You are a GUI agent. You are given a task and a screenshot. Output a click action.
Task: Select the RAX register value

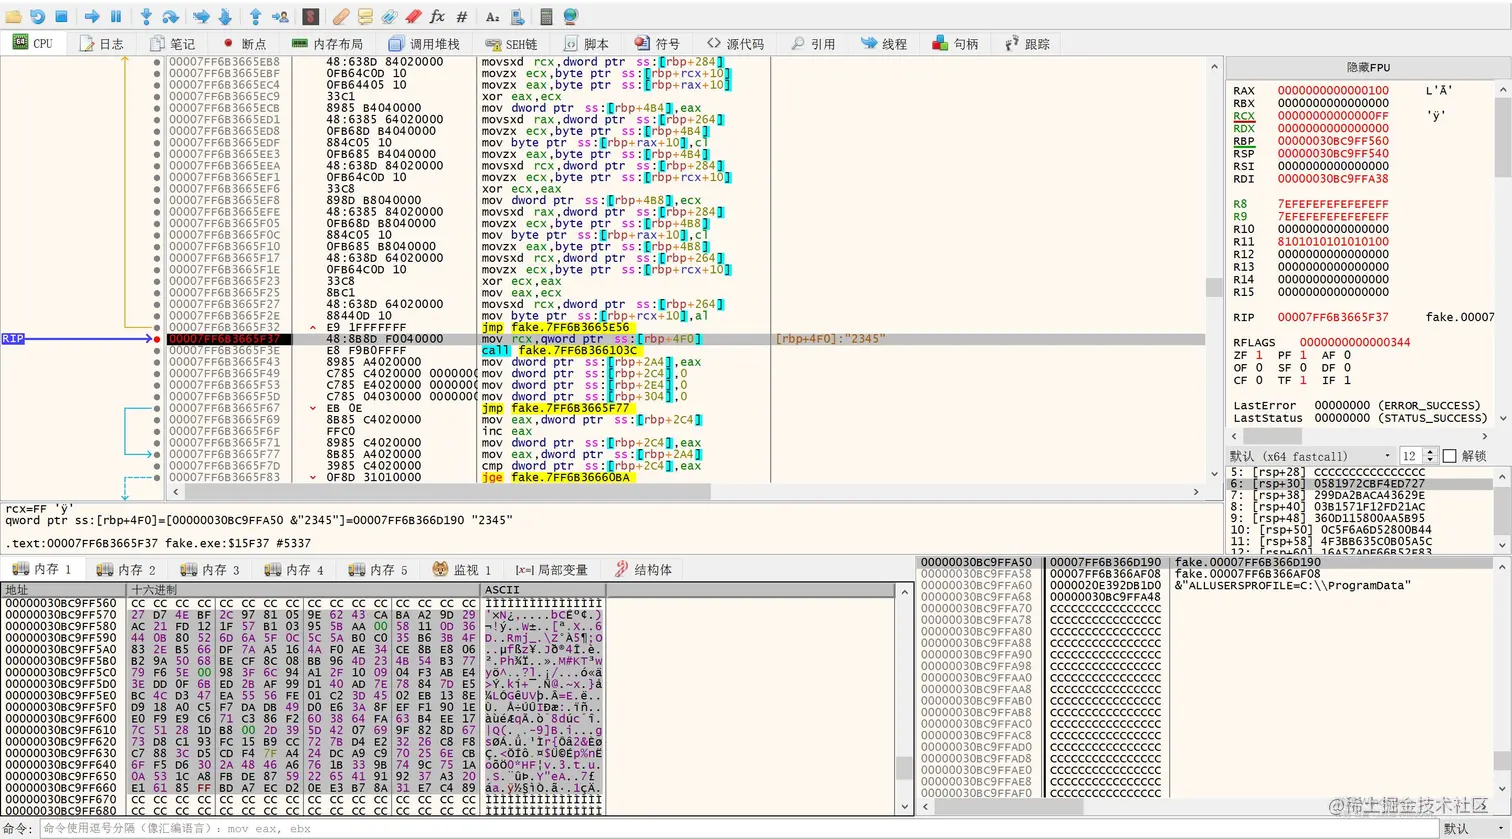pos(1333,91)
